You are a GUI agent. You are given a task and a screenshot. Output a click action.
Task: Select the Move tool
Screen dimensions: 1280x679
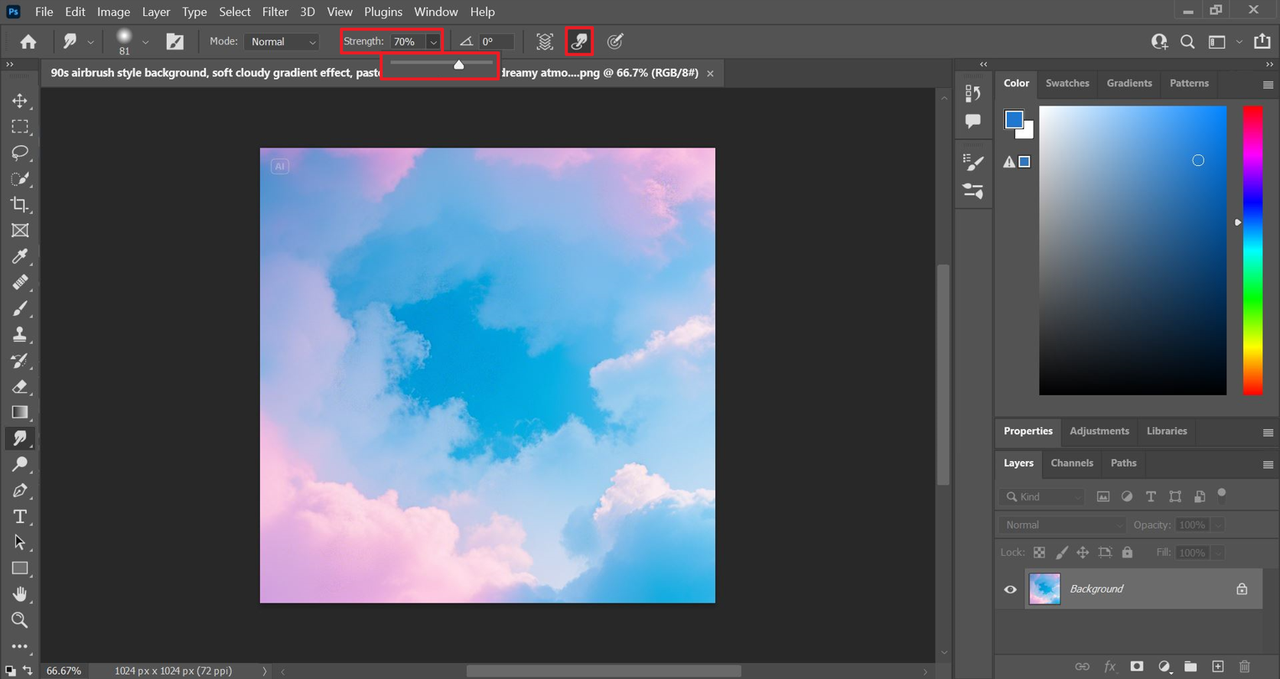click(19, 101)
